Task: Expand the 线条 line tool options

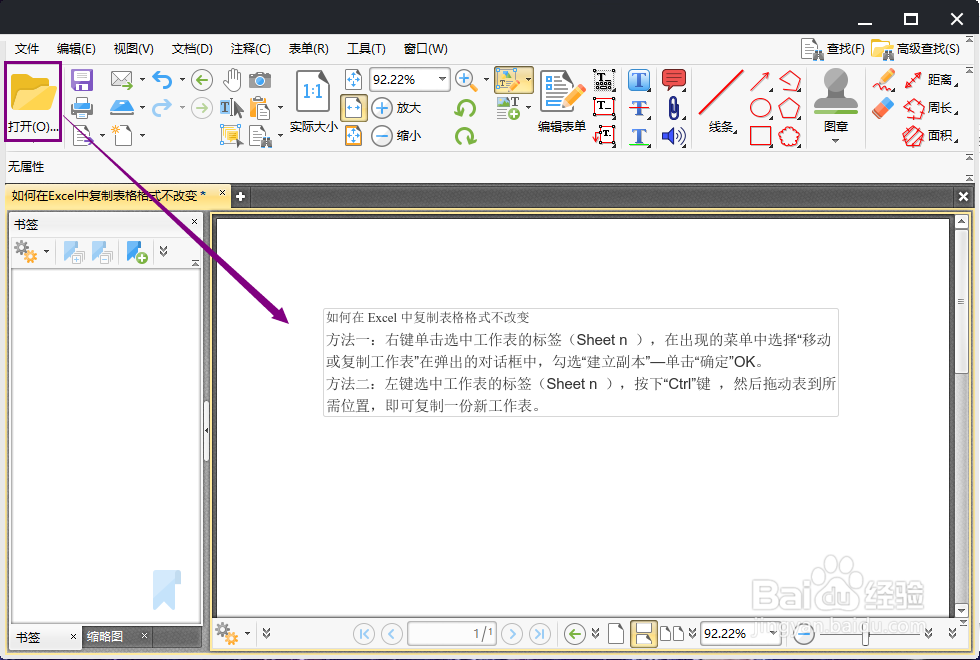Action: (x=736, y=133)
